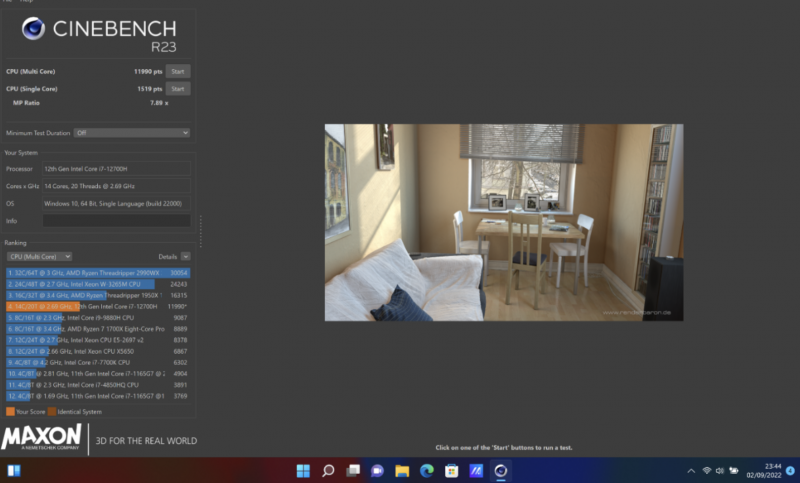The height and width of the screenshot is (483, 800).
Task: Open File Explorer from the taskbar
Action: [402, 470]
